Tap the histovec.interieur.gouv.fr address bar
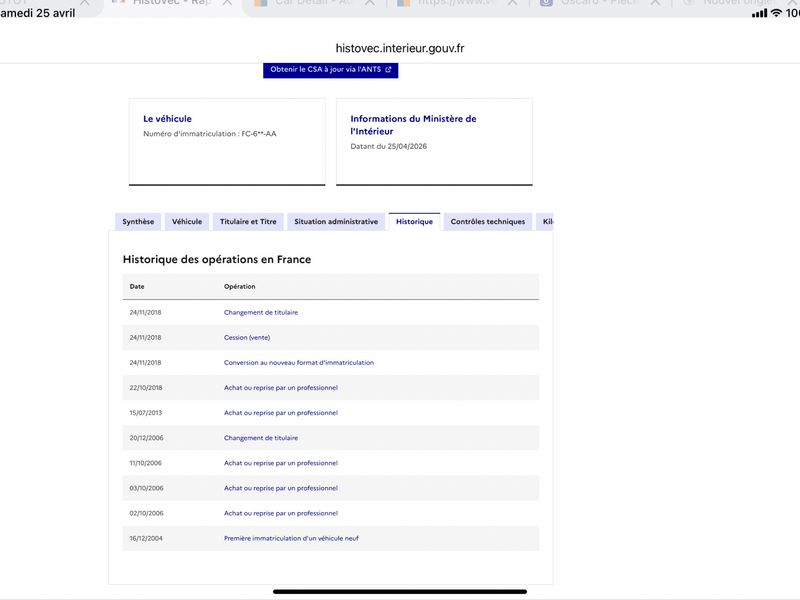This screenshot has height=600, width=800. [400, 48]
